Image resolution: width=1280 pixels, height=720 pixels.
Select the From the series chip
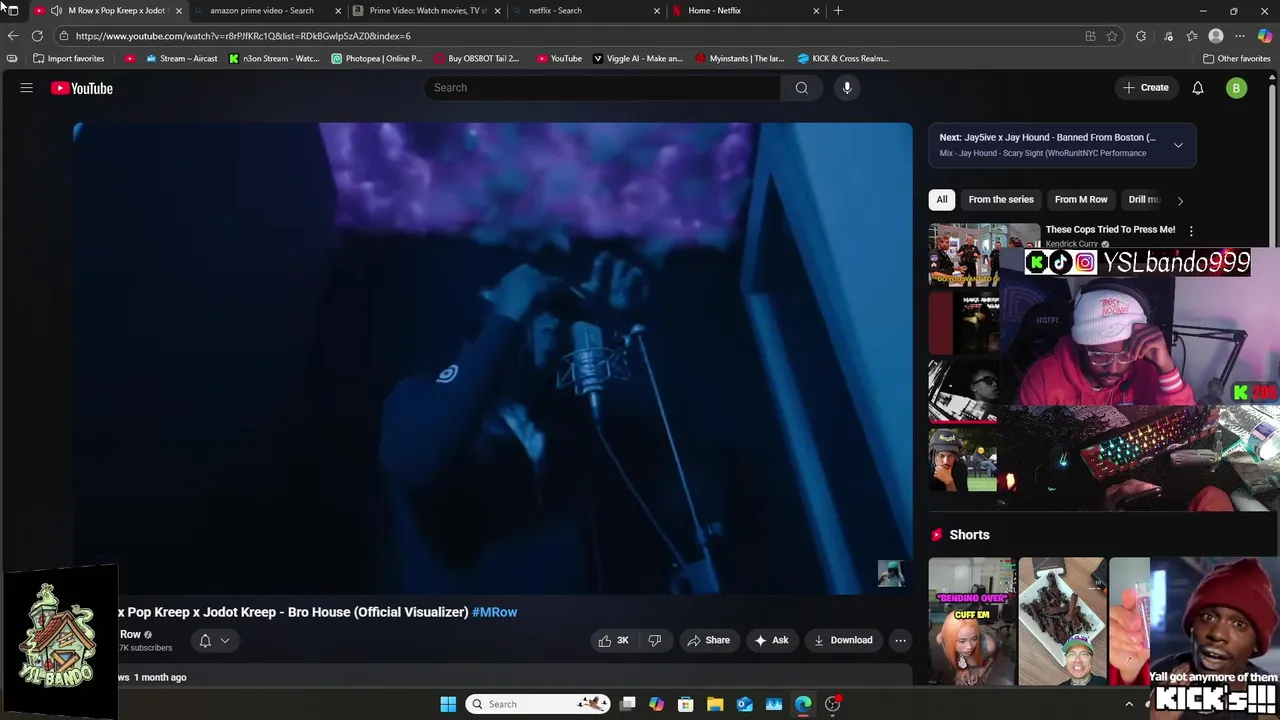coord(1001,199)
